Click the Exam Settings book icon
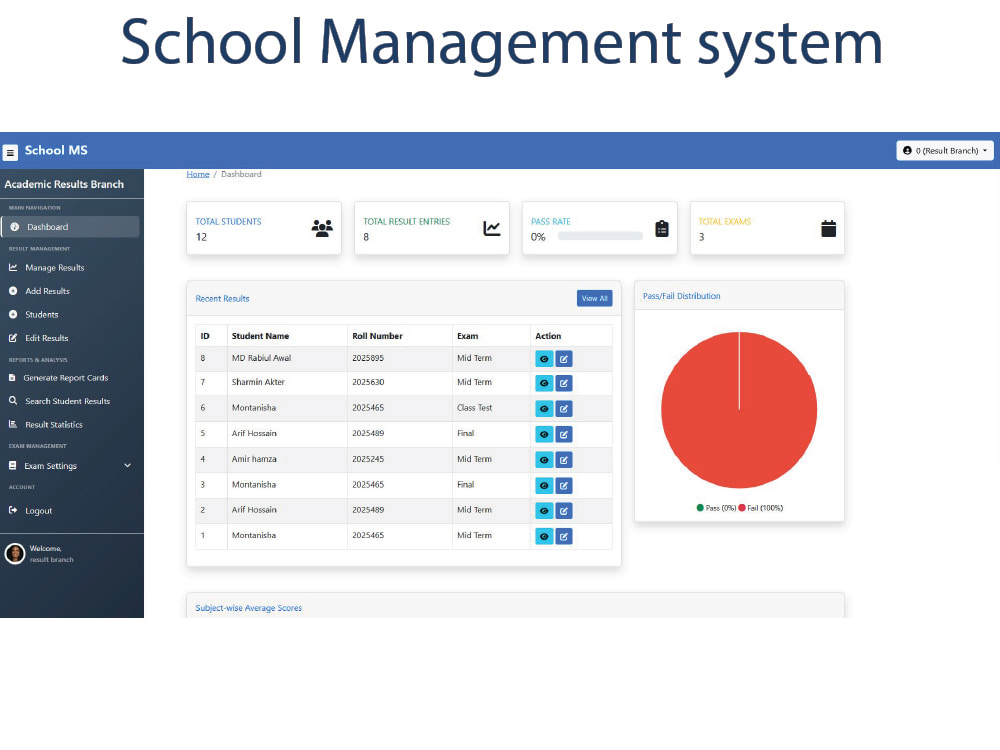 coord(12,466)
